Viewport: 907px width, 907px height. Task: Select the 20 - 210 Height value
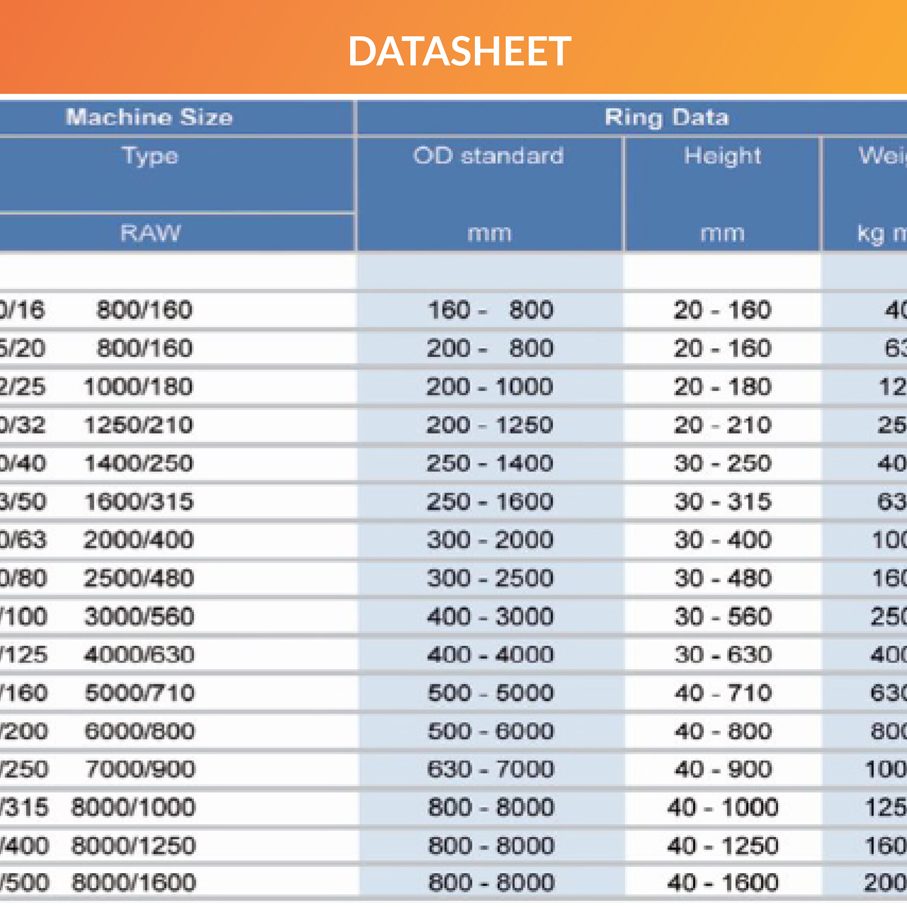(x=722, y=424)
